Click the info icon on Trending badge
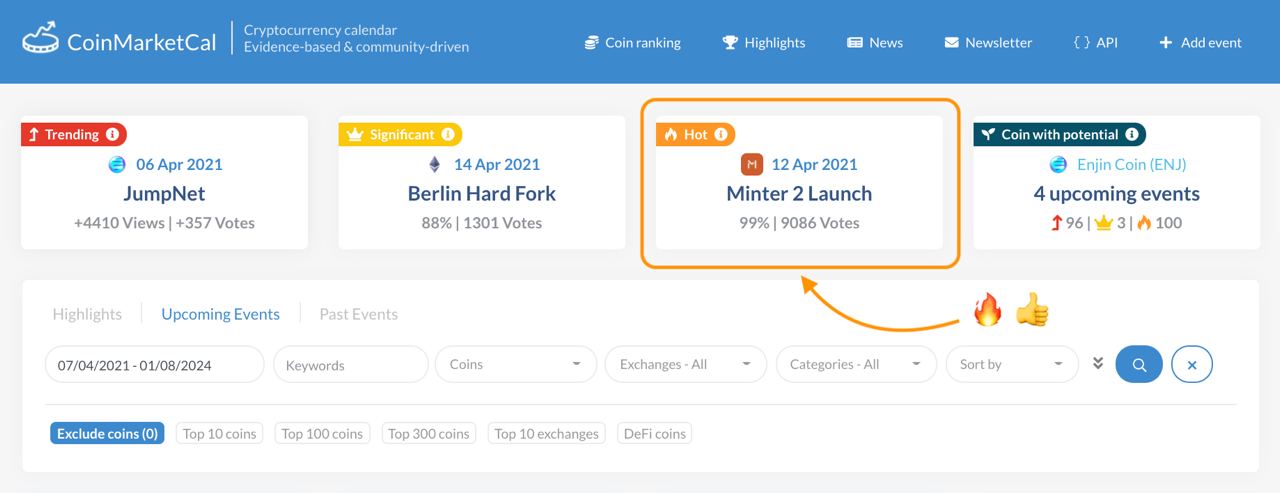Viewport: 1280px width, 493px height. click(x=112, y=134)
